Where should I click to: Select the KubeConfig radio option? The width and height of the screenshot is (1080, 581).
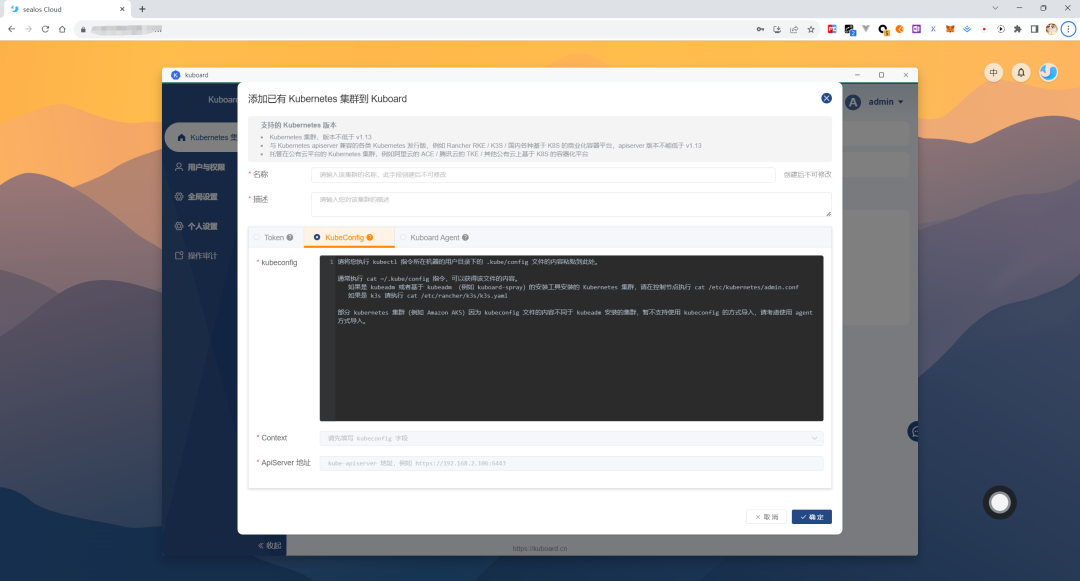pyautogui.click(x=317, y=237)
